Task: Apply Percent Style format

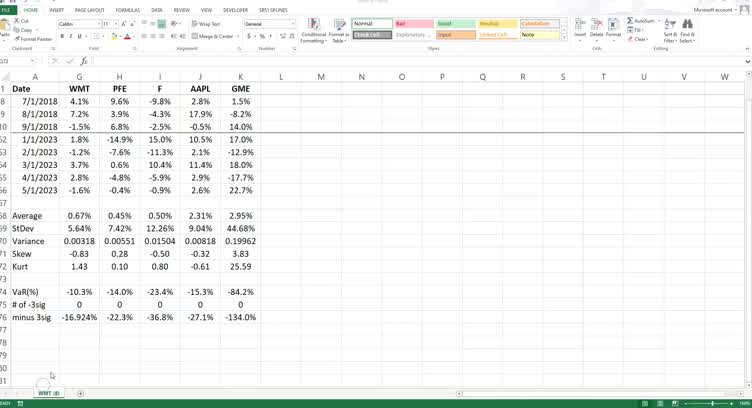Action: point(262,36)
